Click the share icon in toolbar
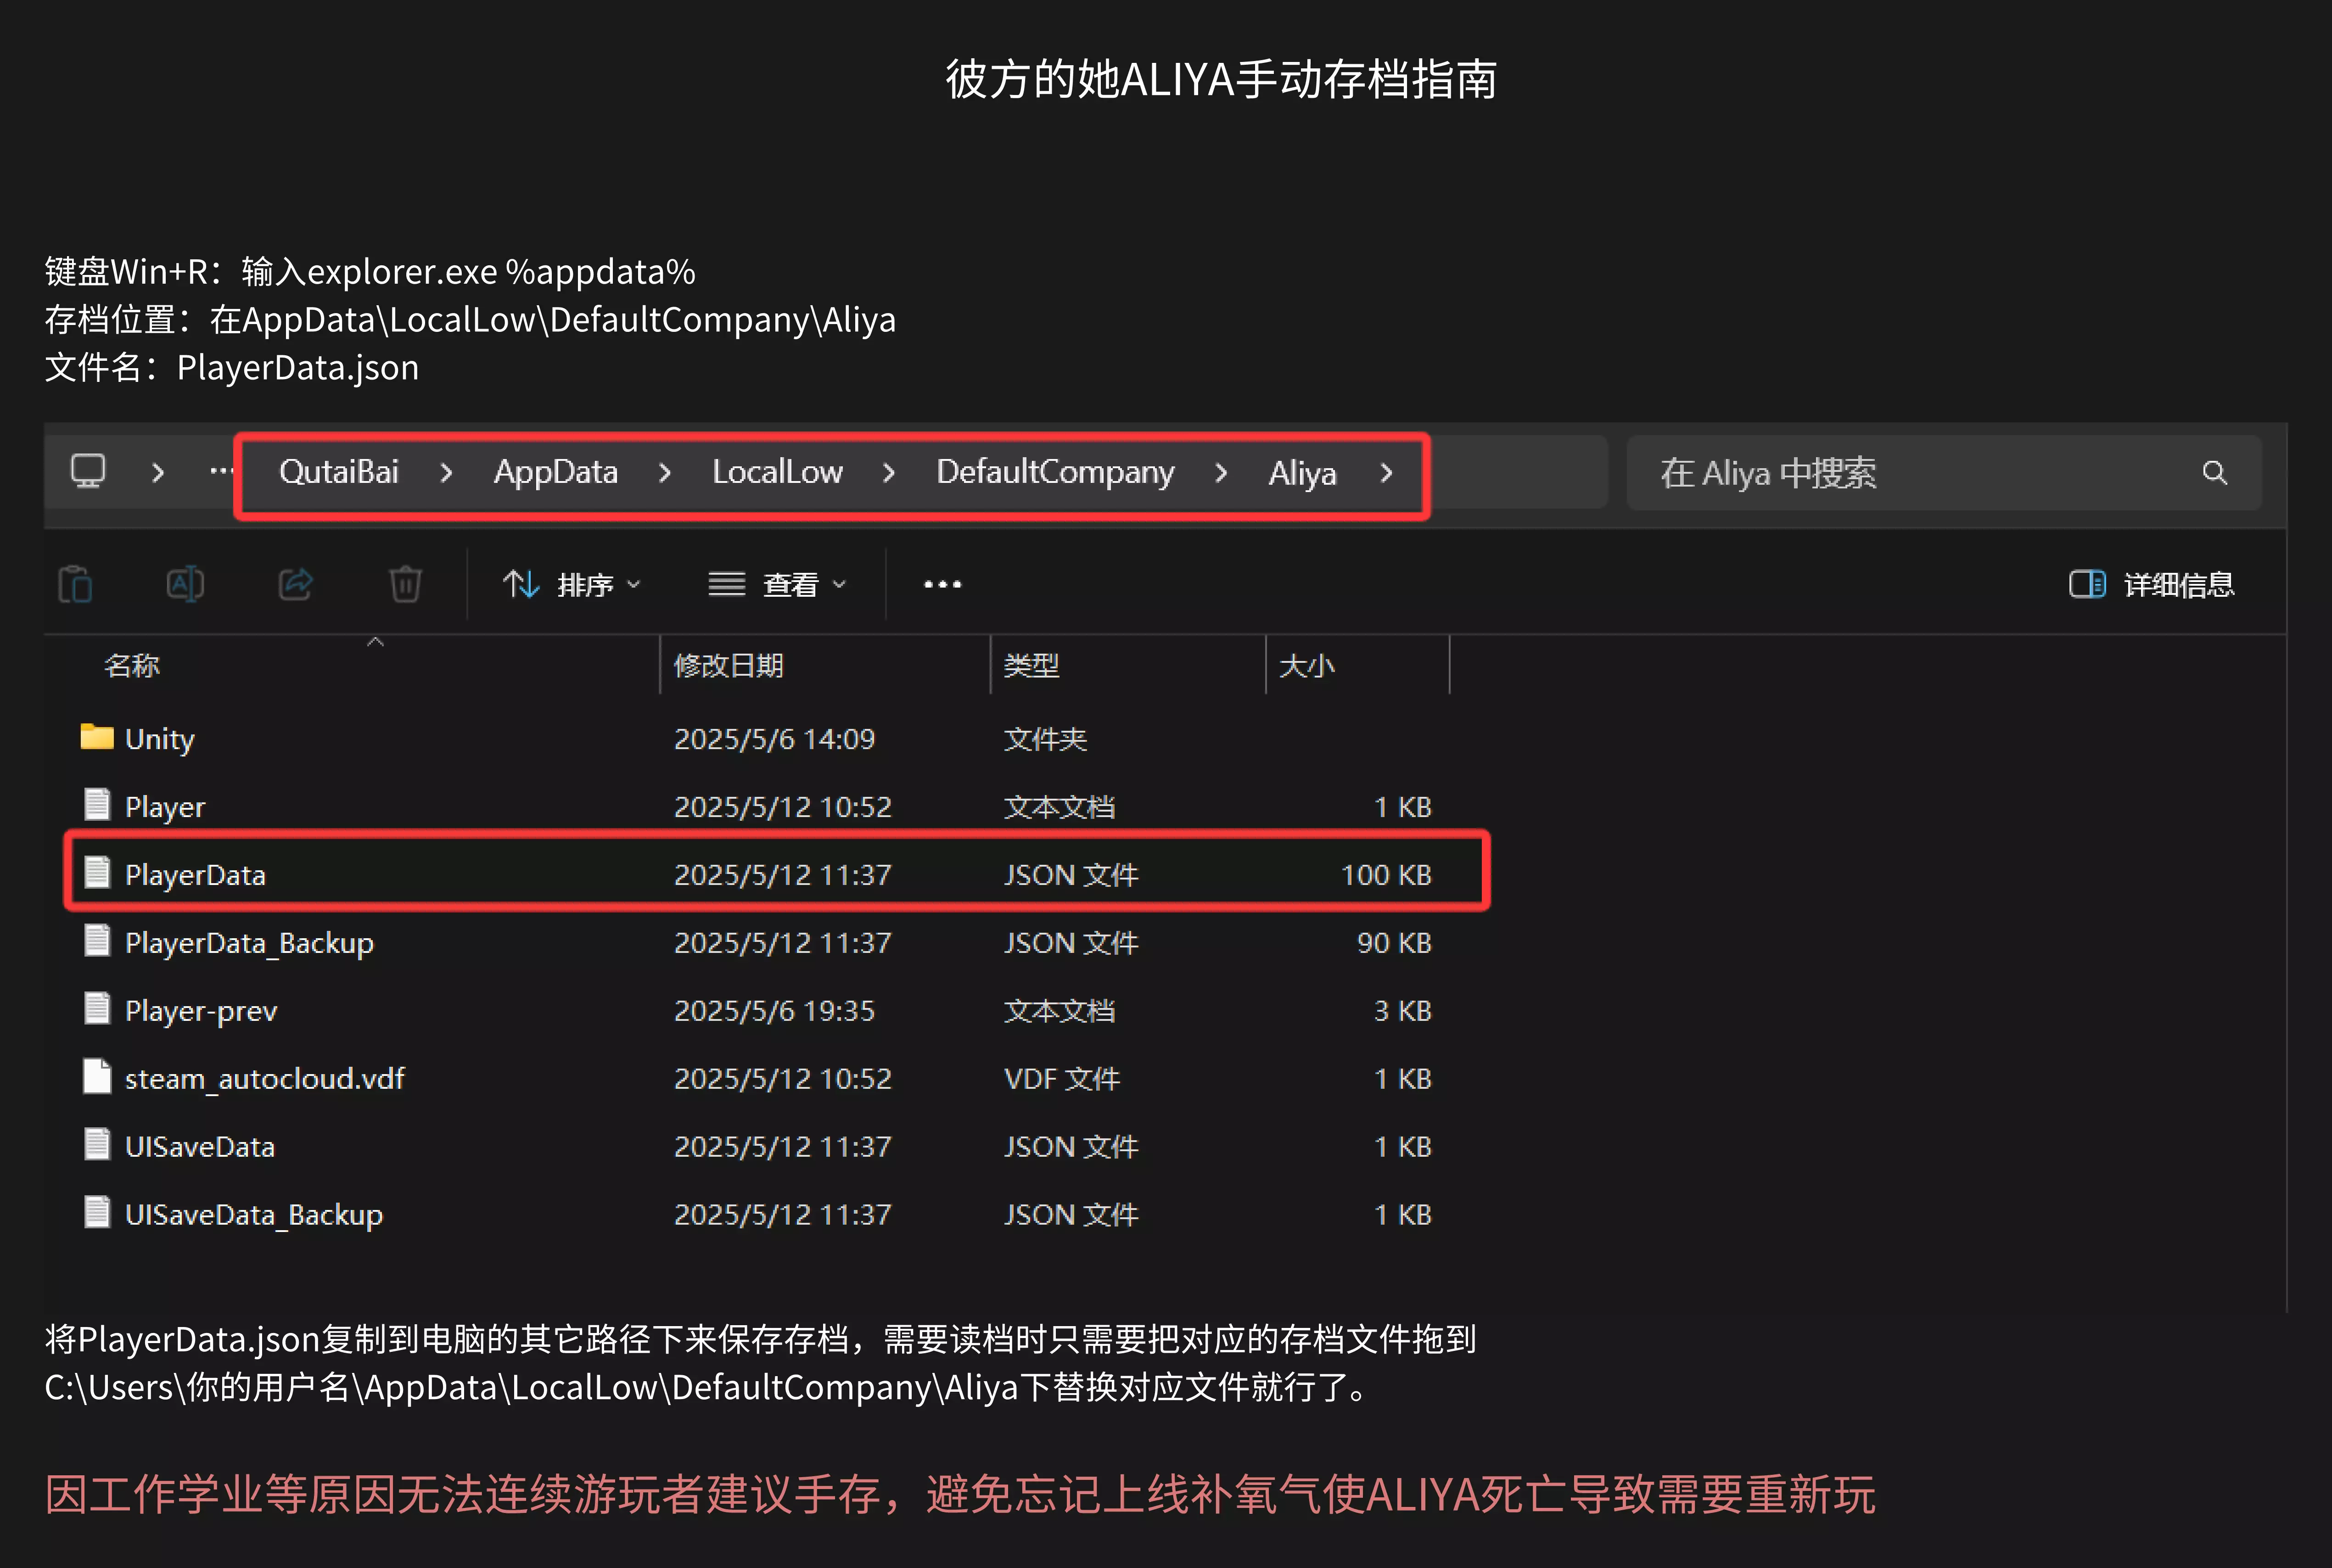This screenshot has height=1568, width=2332. click(295, 584)
